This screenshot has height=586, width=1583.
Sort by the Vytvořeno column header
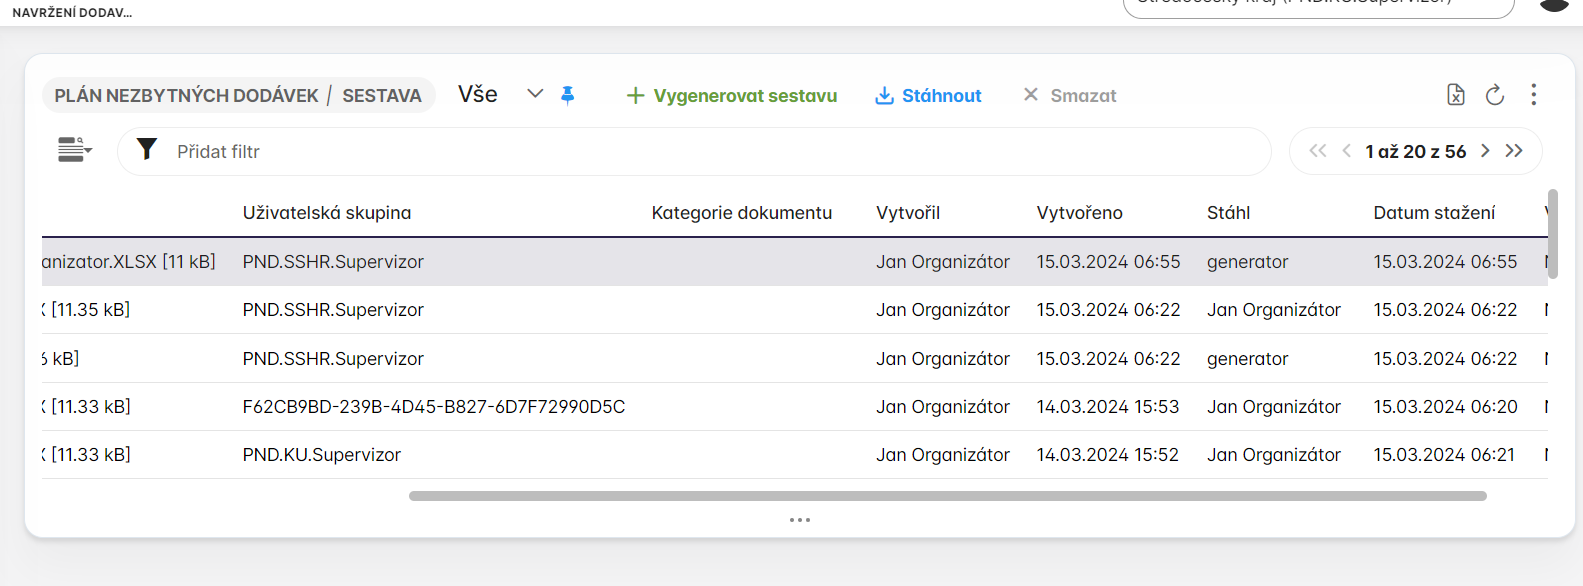click(1079, 213)
